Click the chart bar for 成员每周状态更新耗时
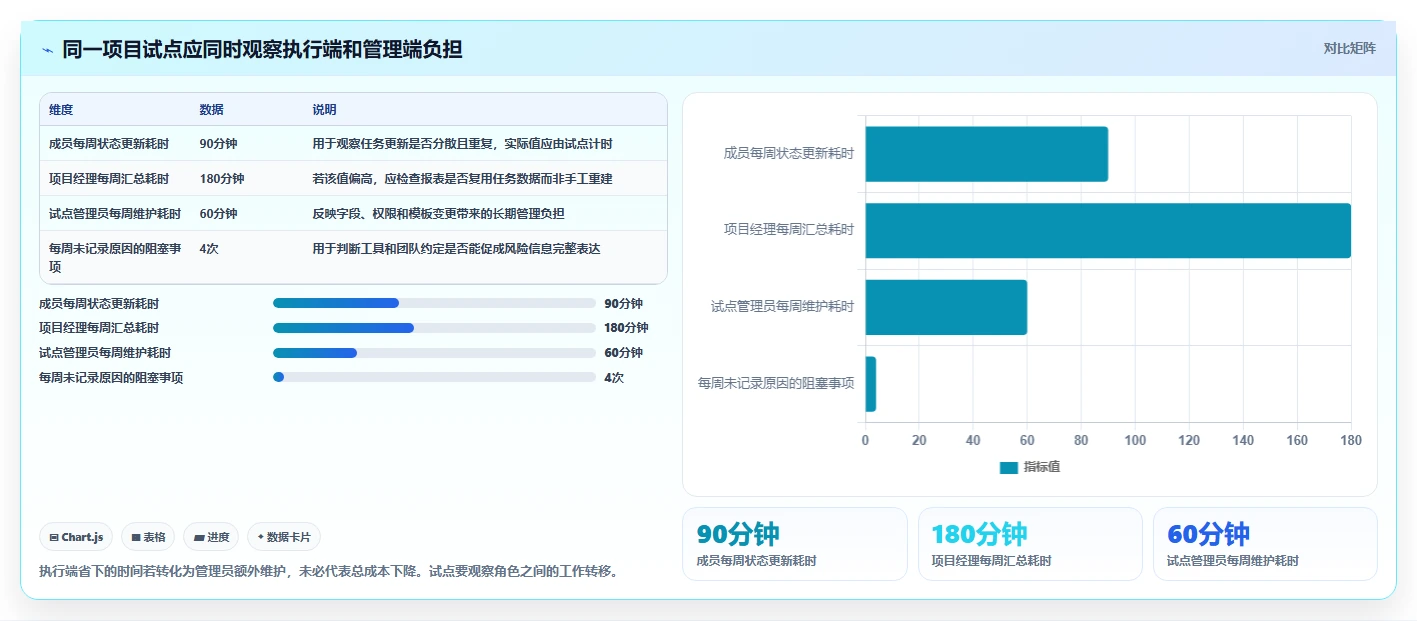The width and height of the screenshot is (1417, 621). pyautogui.click(x=986, y=154)
